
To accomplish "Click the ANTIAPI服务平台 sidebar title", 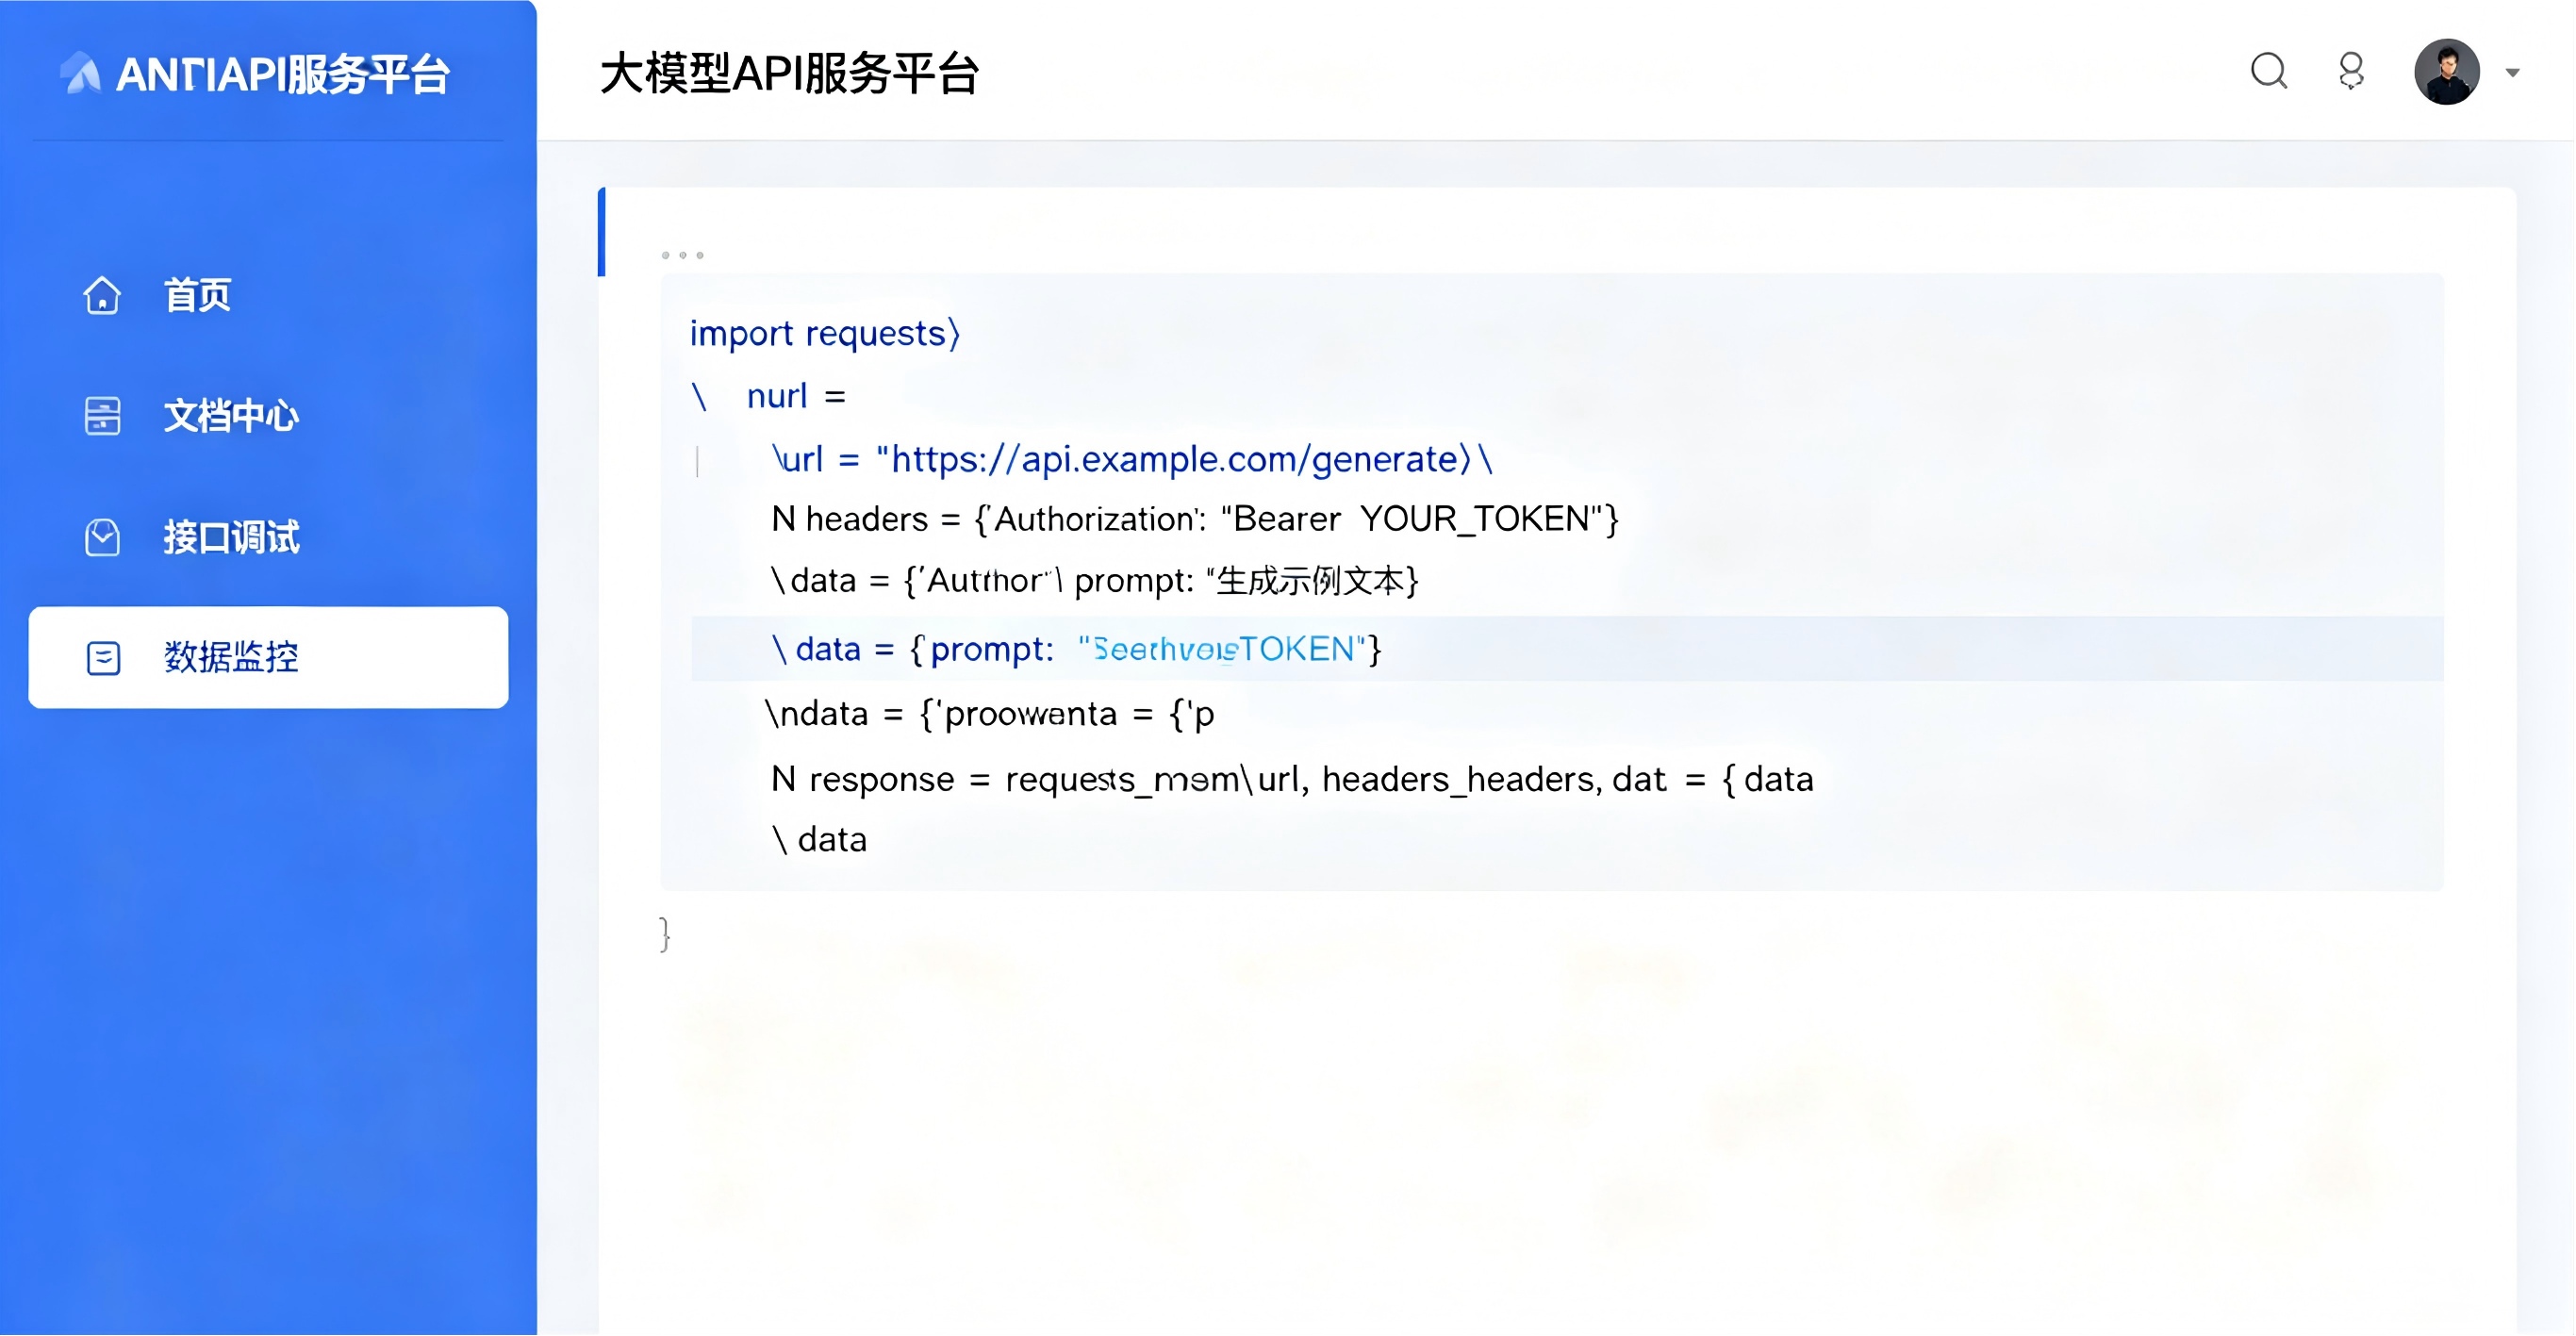I will pyautogui.click(x=283, y=74).
